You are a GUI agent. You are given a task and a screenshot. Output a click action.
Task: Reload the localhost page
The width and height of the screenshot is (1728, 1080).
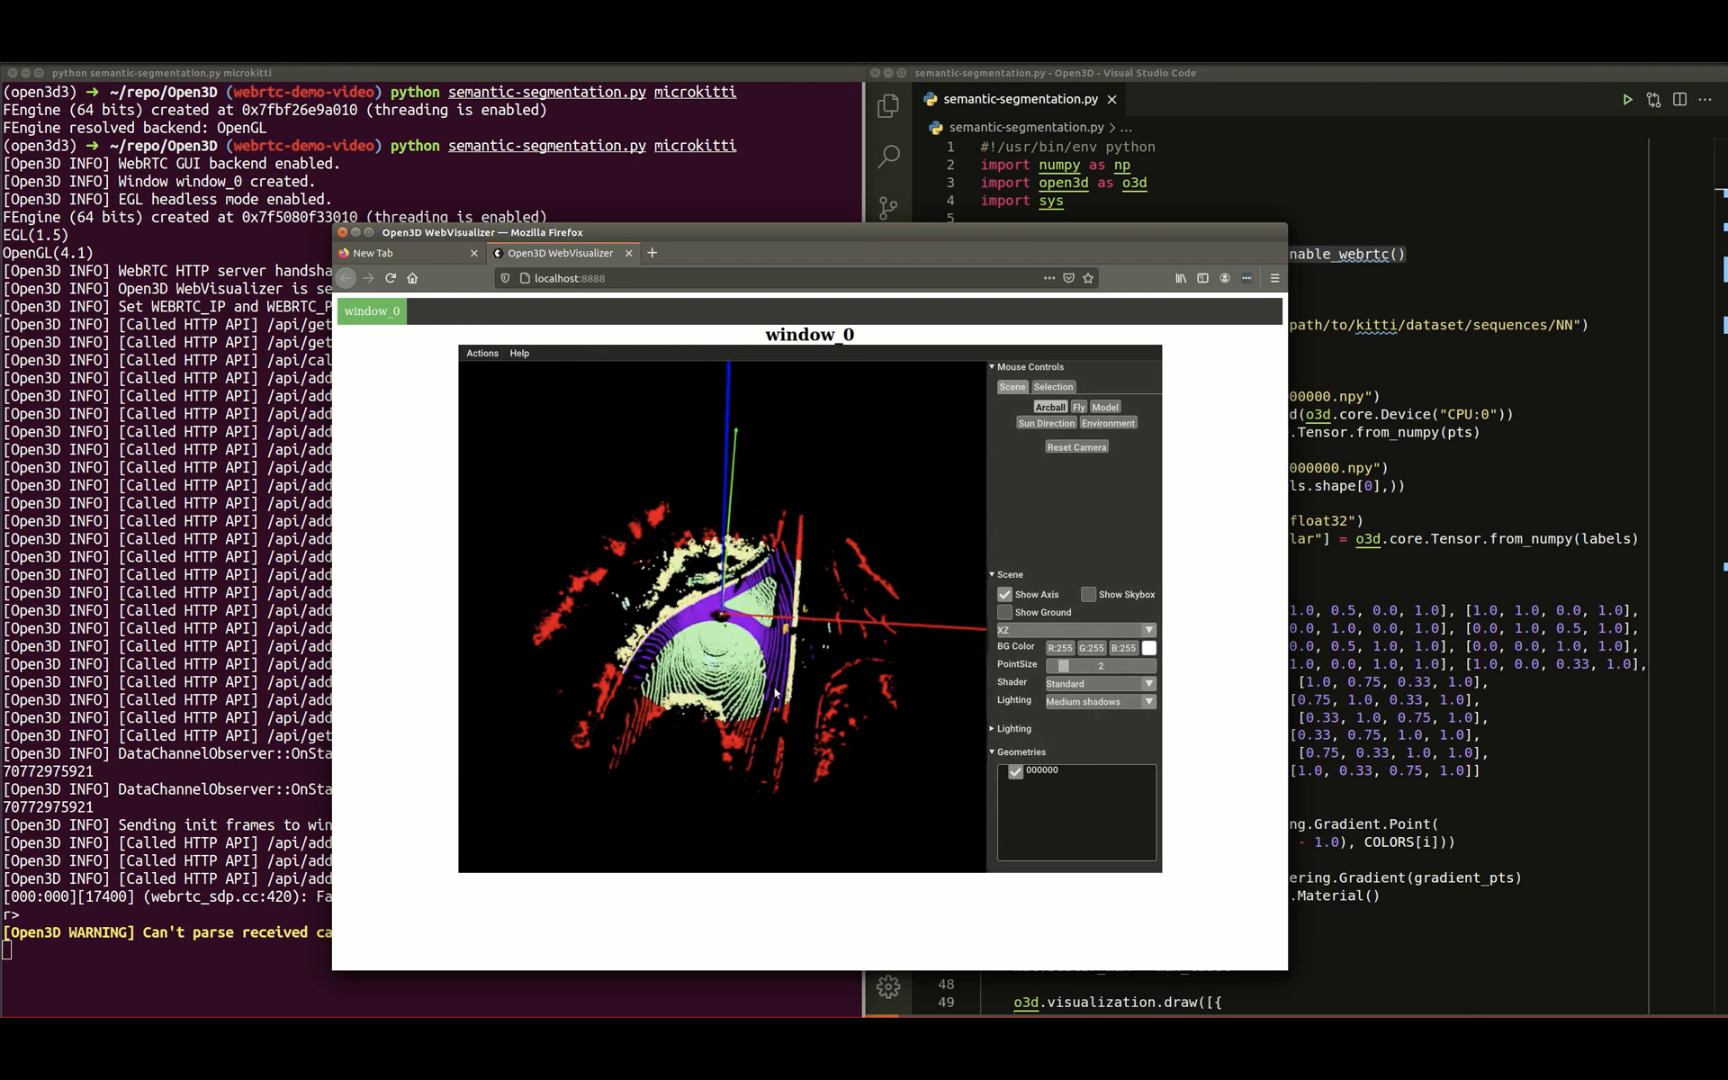coord(391,278)
